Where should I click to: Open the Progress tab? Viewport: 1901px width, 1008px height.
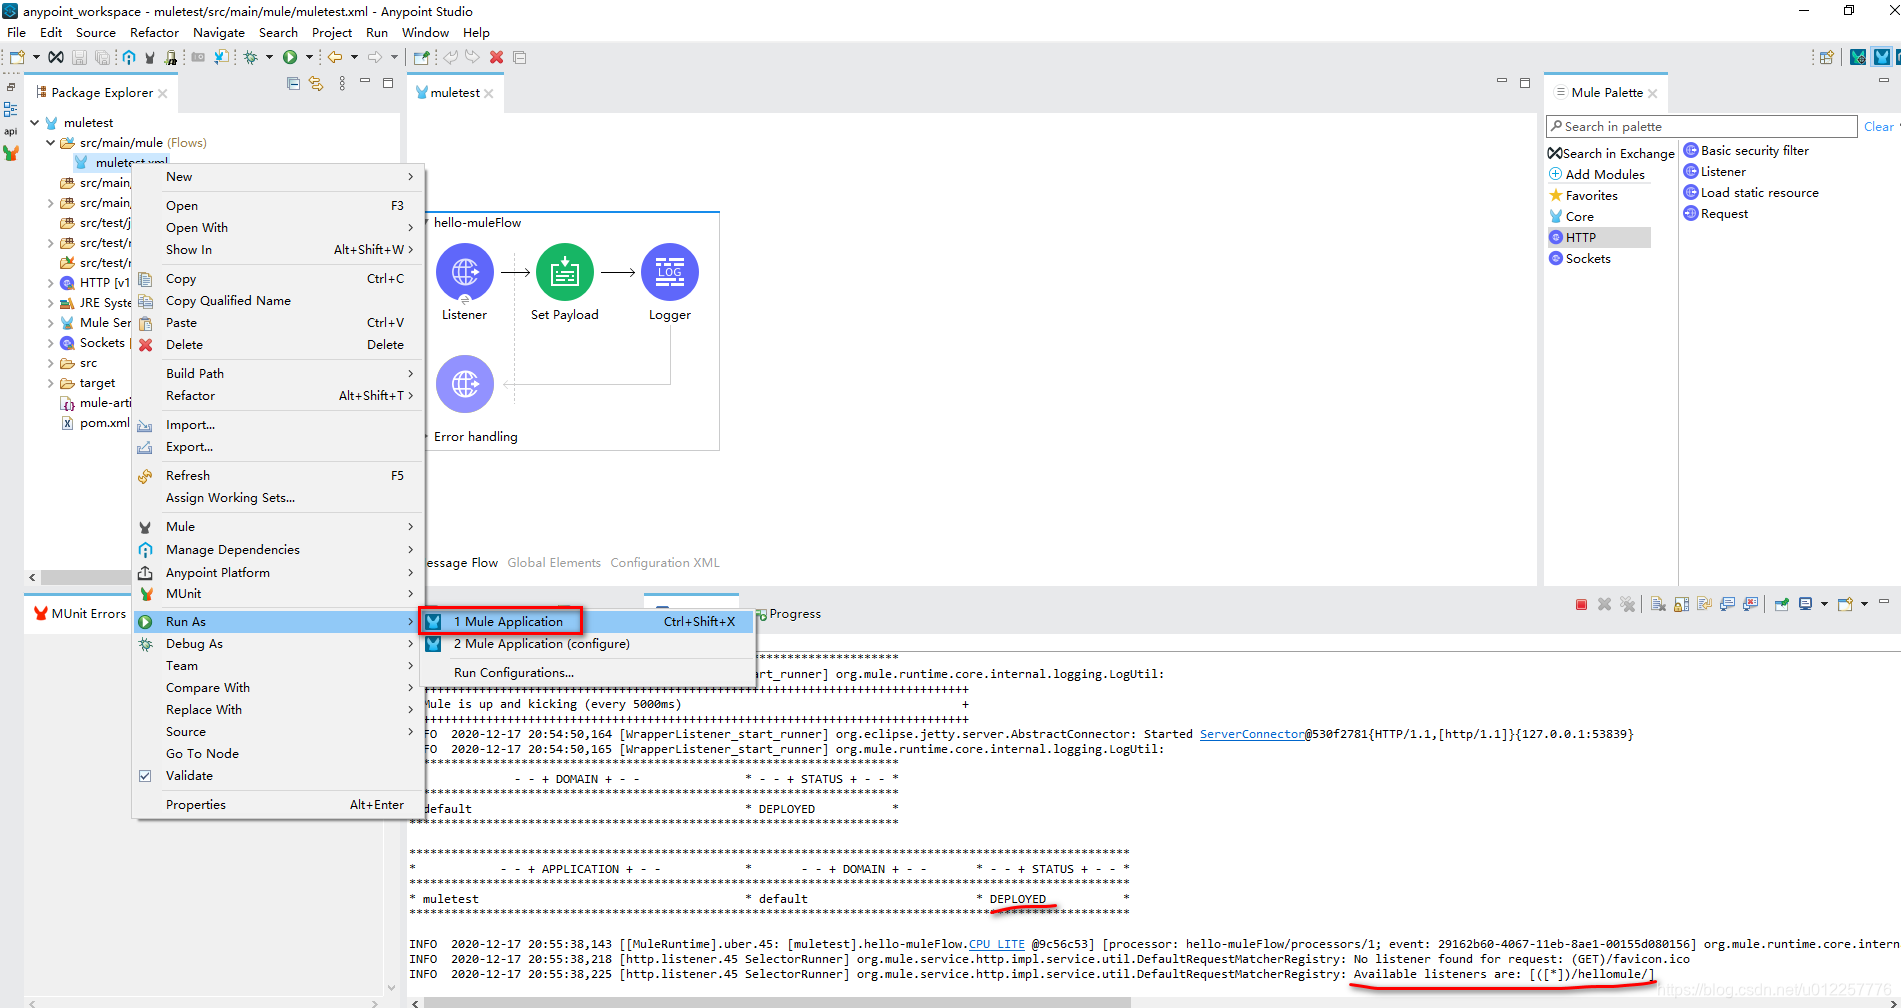pos(788,614)
